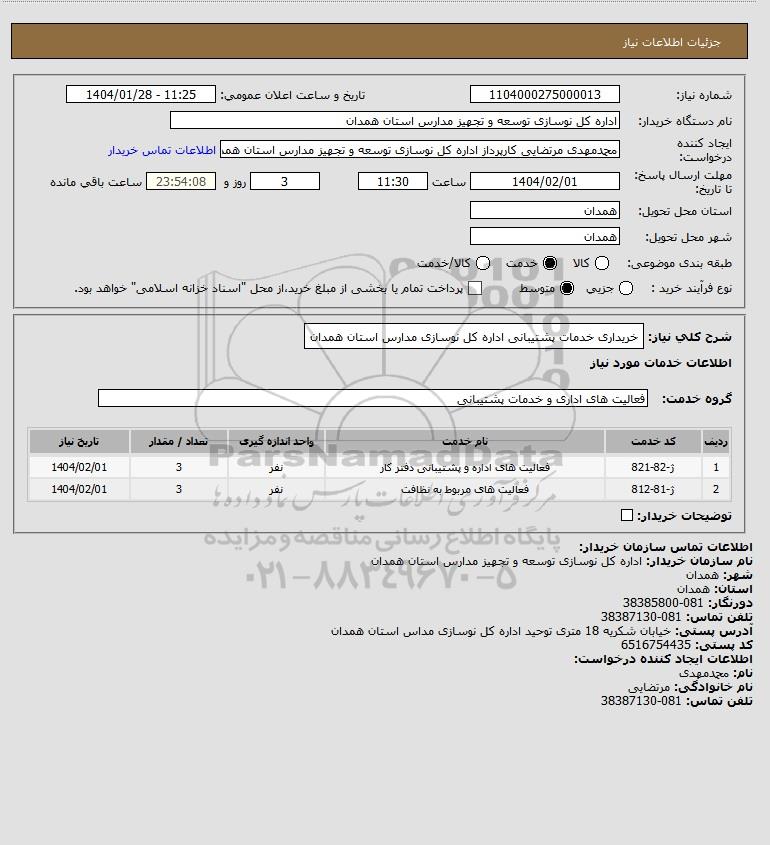Toggle the اسناد خزانه اسلامی payment checkbox
The width and height of the screenshot is (770, 845).
coord(475,288)
